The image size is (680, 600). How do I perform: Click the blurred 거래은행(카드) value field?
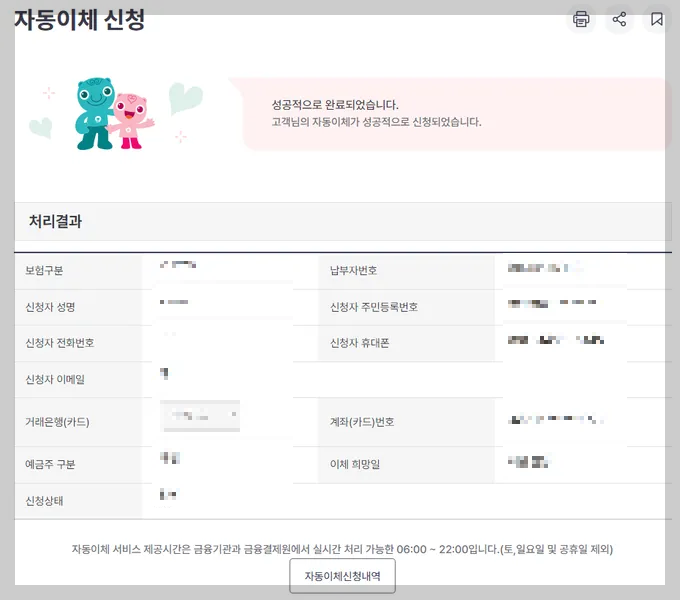pyautogui.click(x=200, y=416)
